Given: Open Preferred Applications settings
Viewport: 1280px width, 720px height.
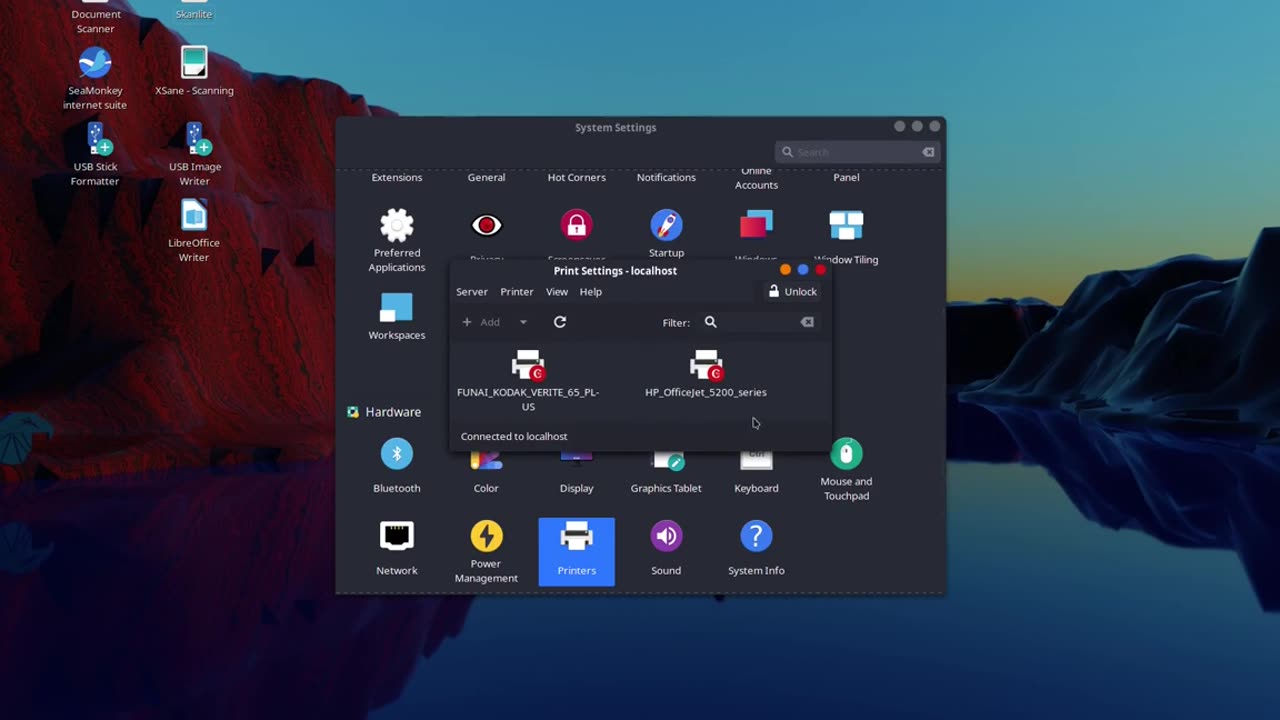Looking at the screenshot, I should pos(397,241).
